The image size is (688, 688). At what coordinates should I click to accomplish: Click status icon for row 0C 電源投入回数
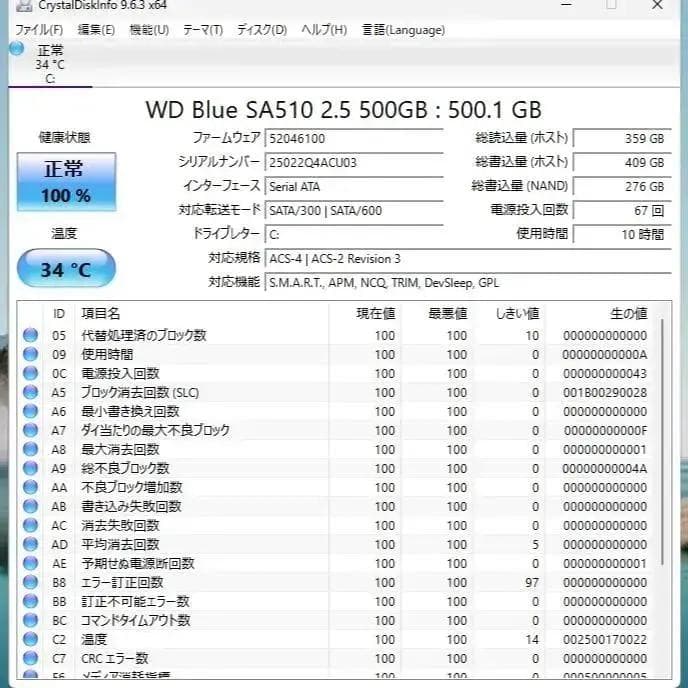point(30,373)
